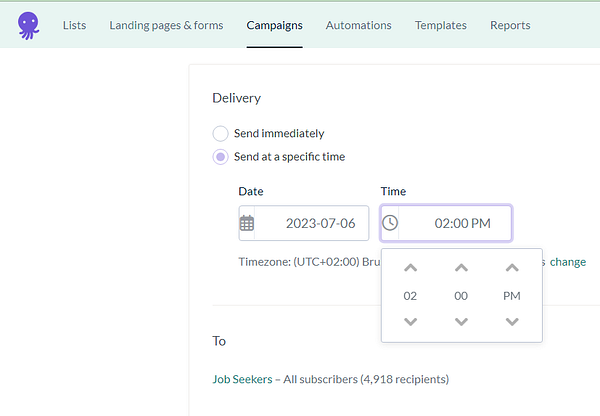Click the time field showing 02:00 PM

click(x=462, y=223)
